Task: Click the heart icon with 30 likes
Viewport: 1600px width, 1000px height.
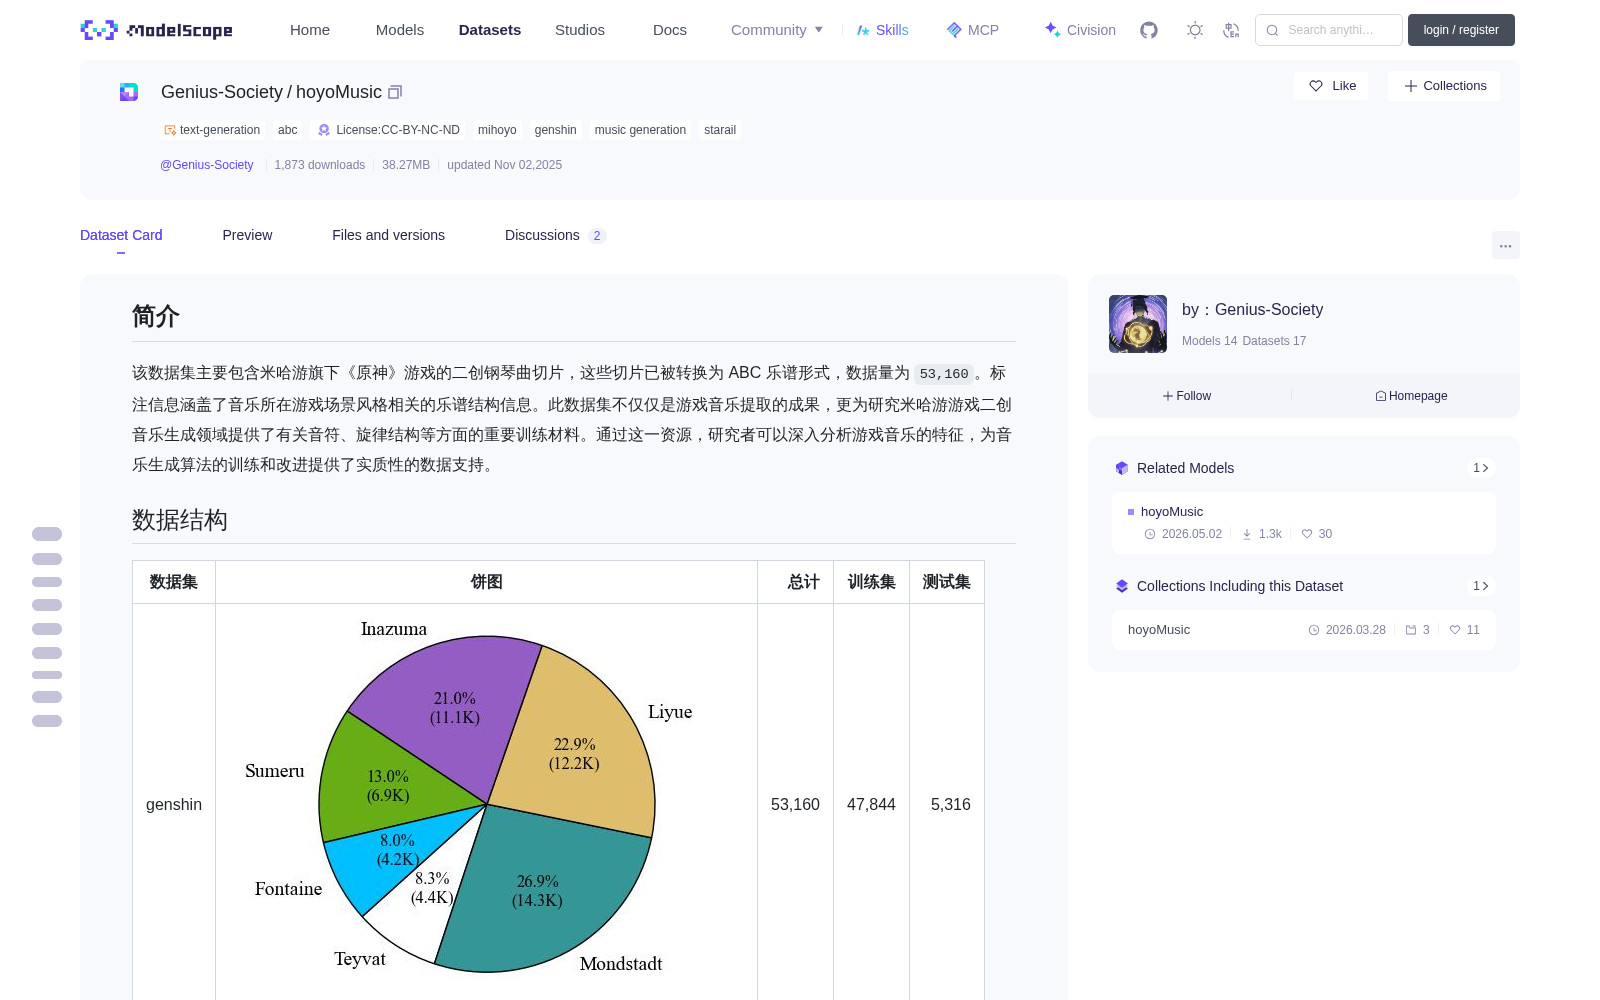Action: [1307, 534]
